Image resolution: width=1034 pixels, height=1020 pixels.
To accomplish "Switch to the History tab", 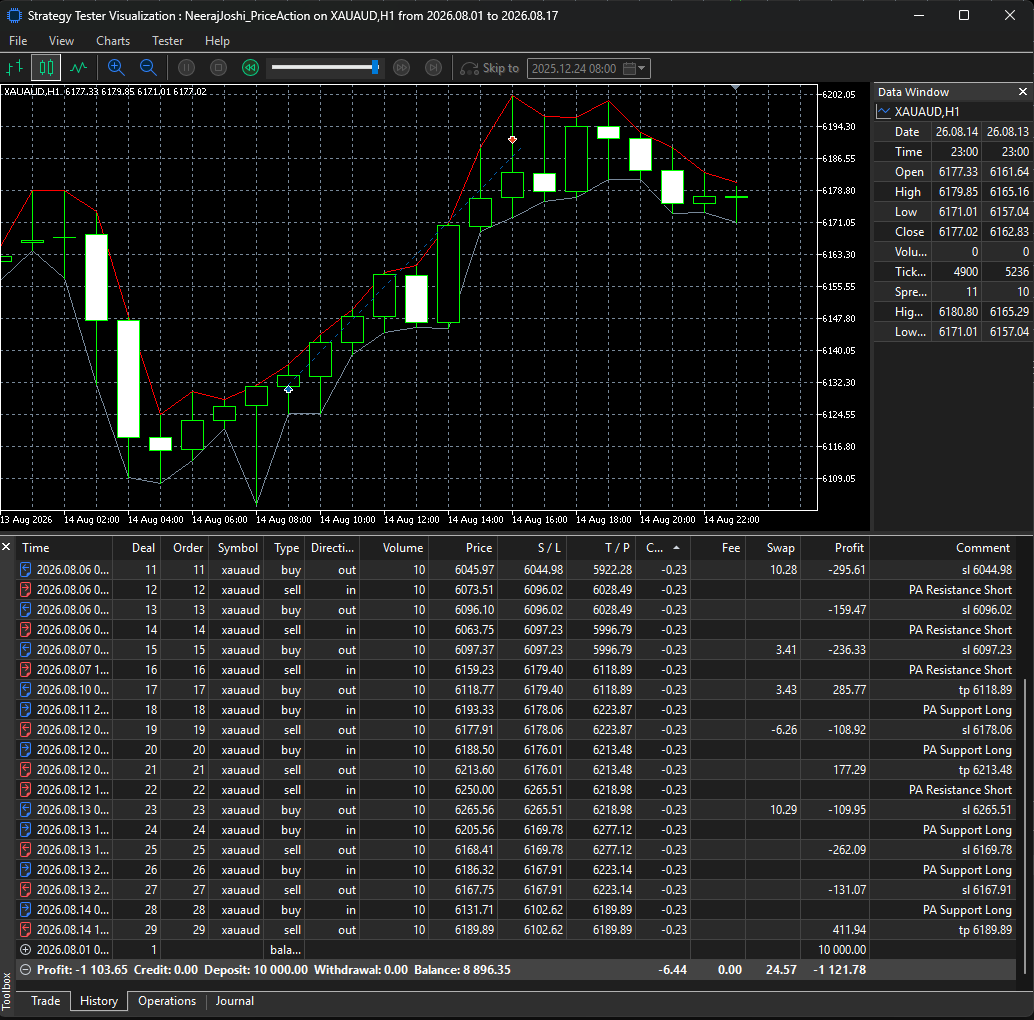I will pyautogui.click(x=99, y=1001).
